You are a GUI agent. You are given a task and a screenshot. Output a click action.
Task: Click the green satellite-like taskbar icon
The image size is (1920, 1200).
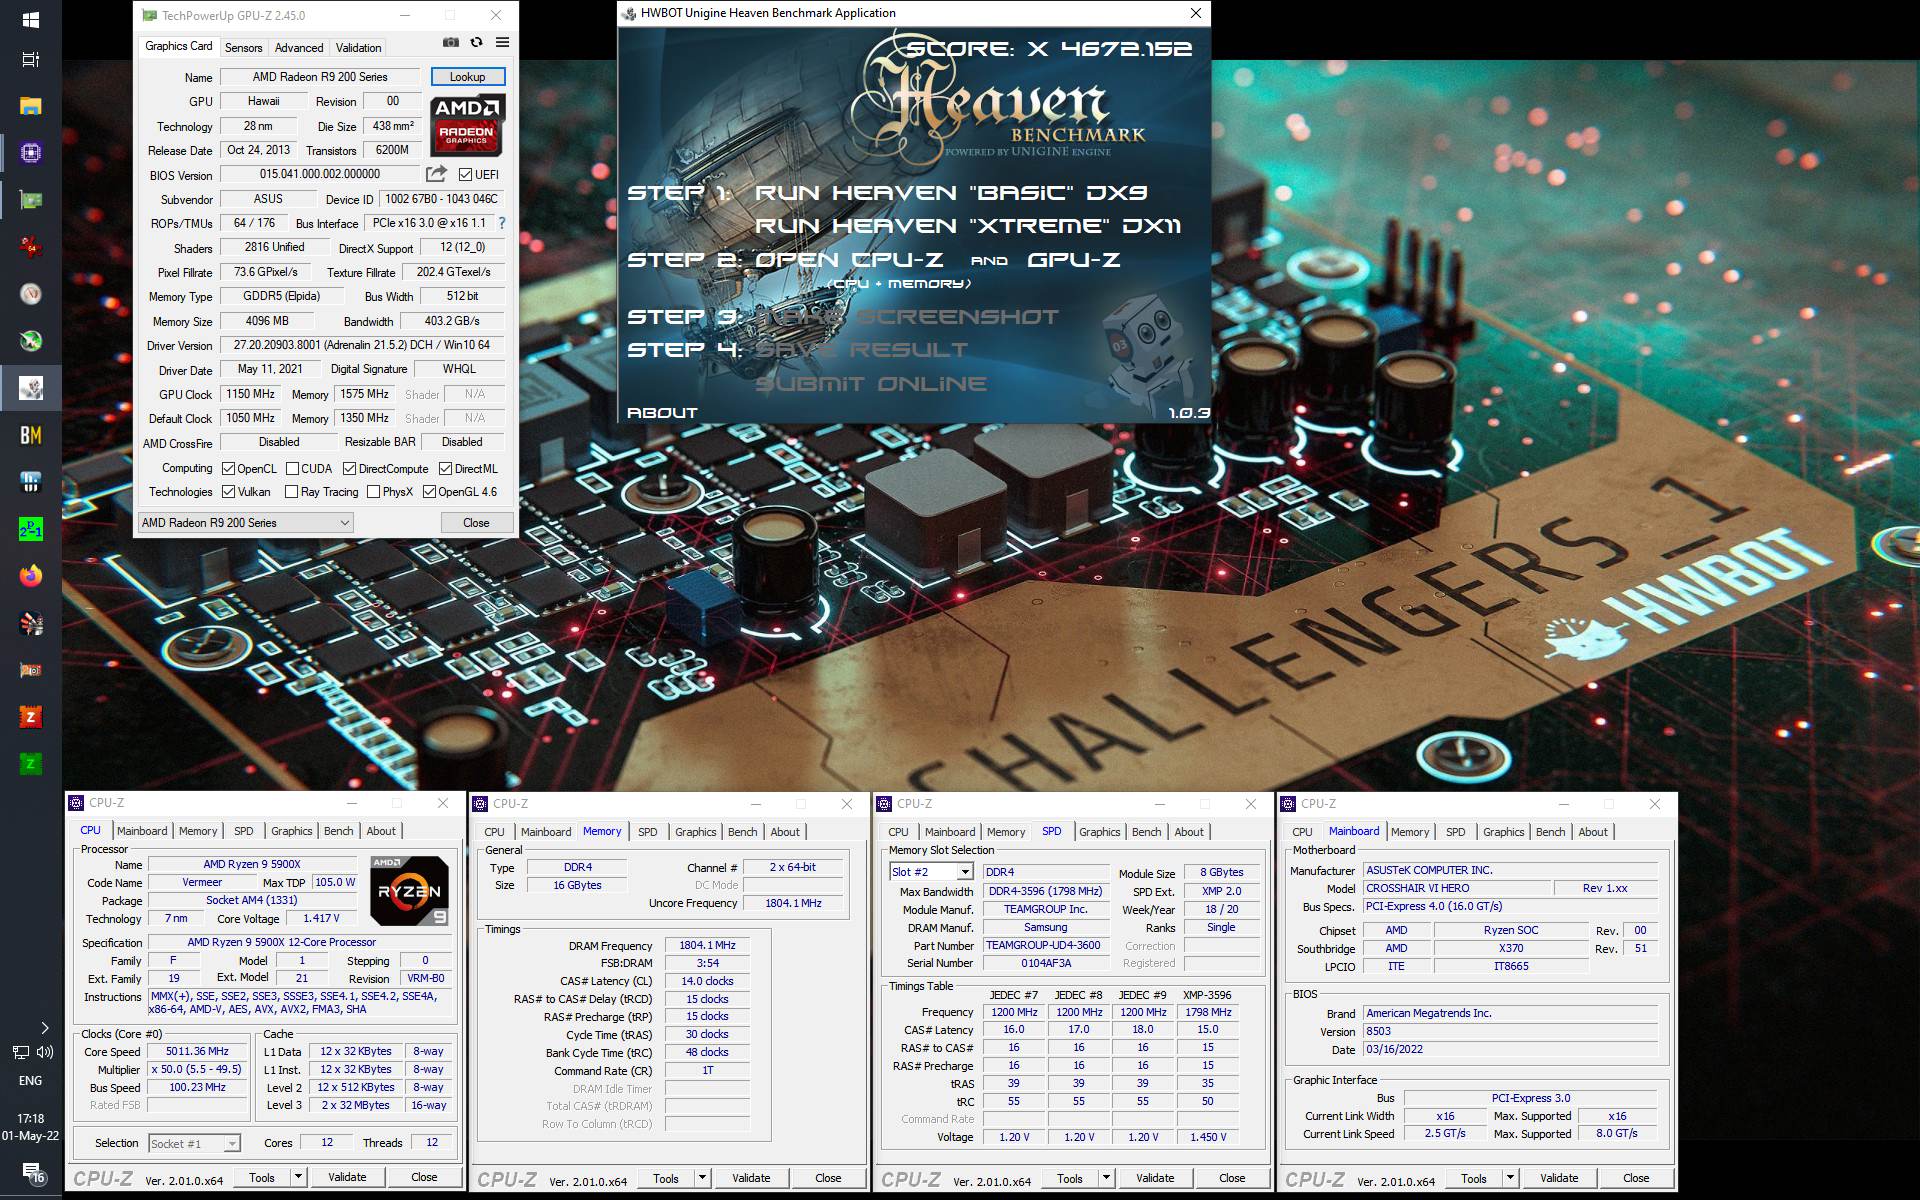[30, 341]
